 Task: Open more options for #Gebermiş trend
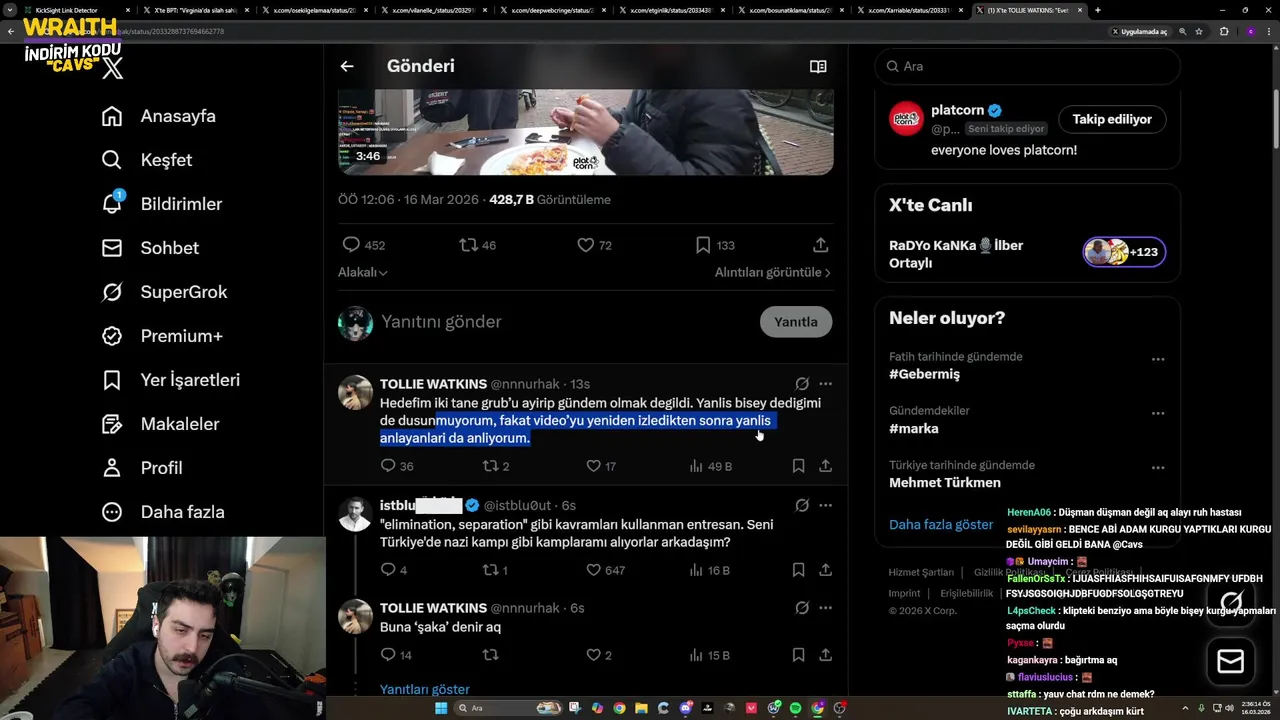coord(1157,359)
